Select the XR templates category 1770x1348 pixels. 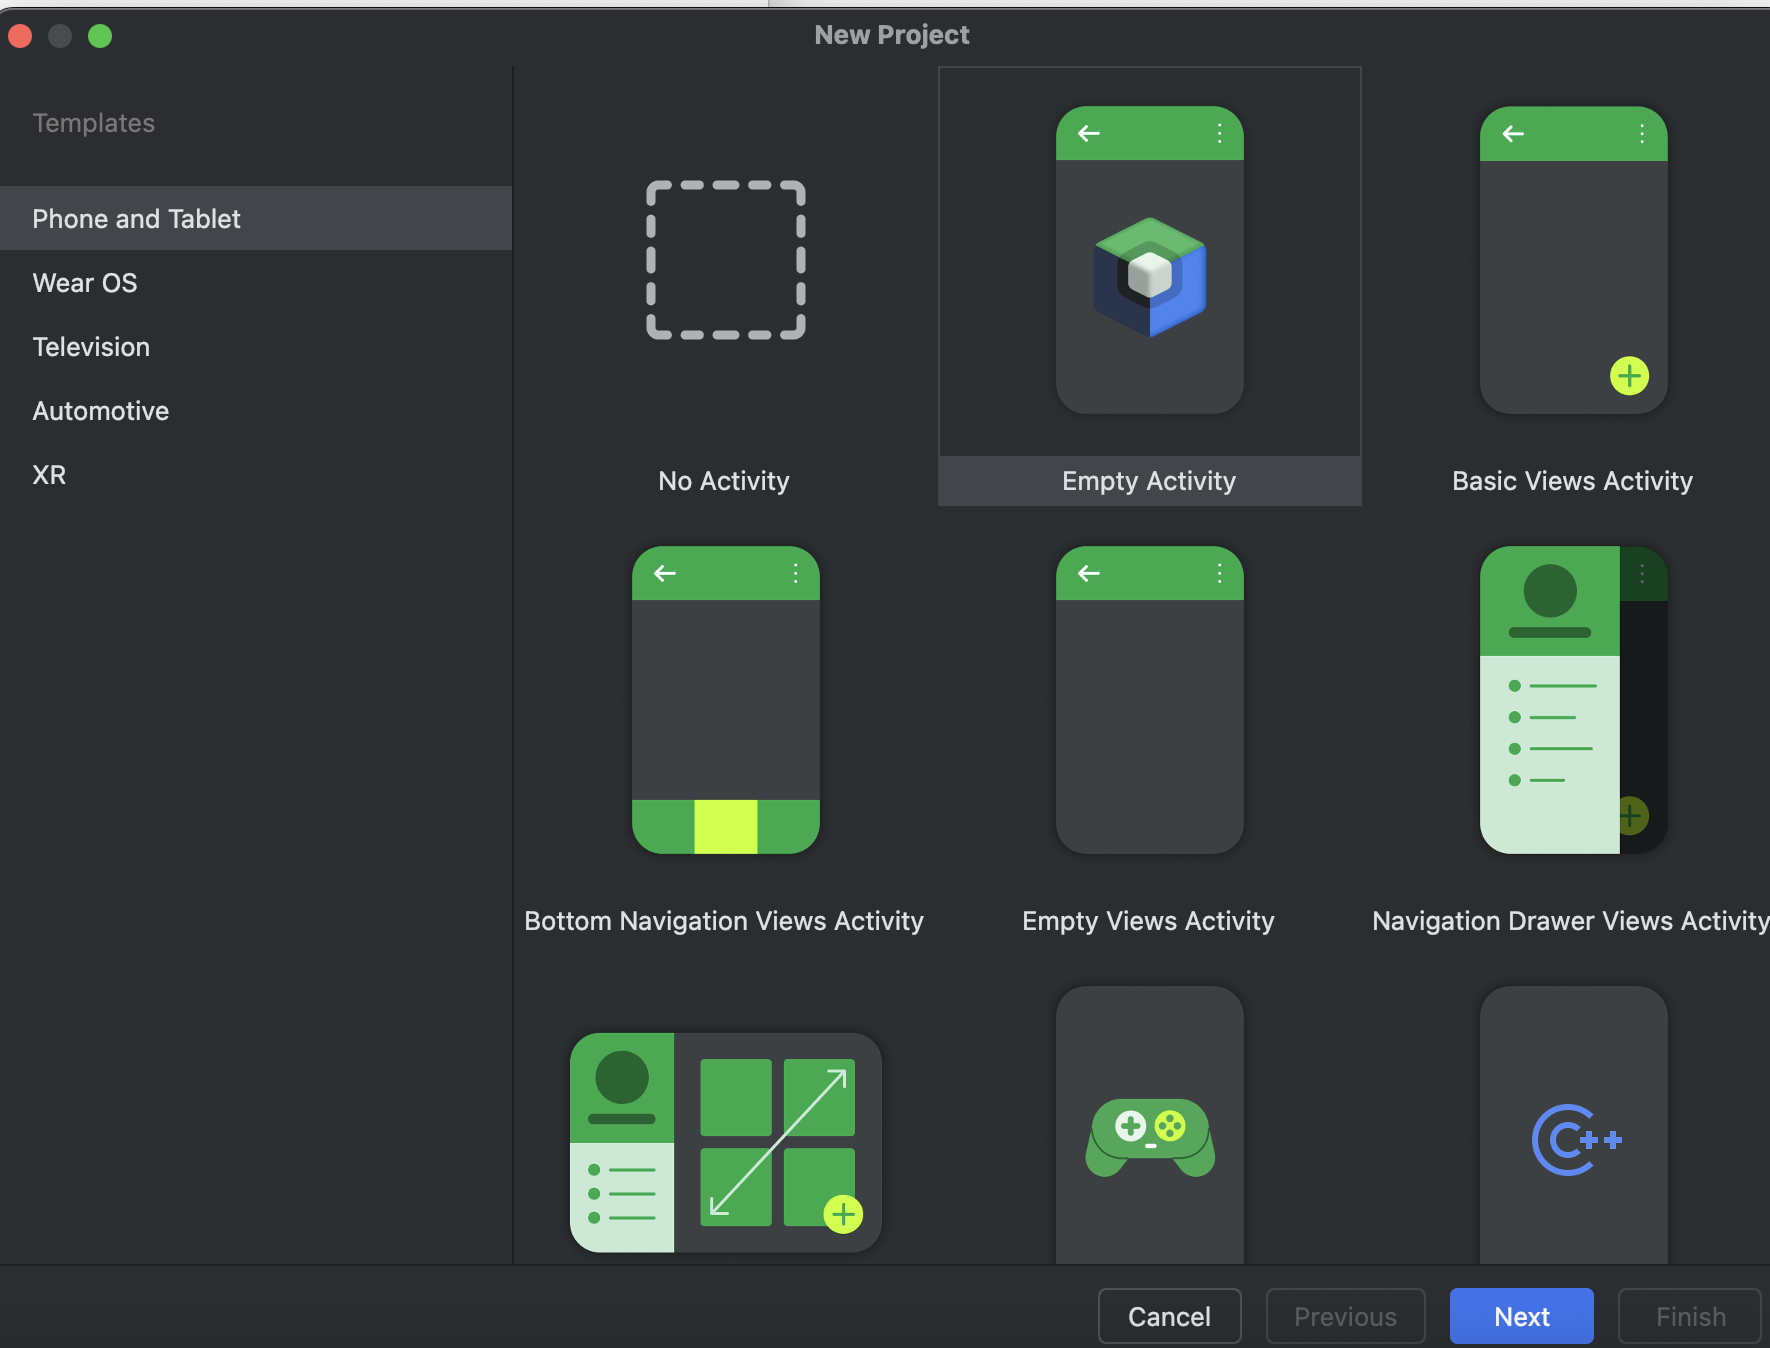[x=256, y=475]
